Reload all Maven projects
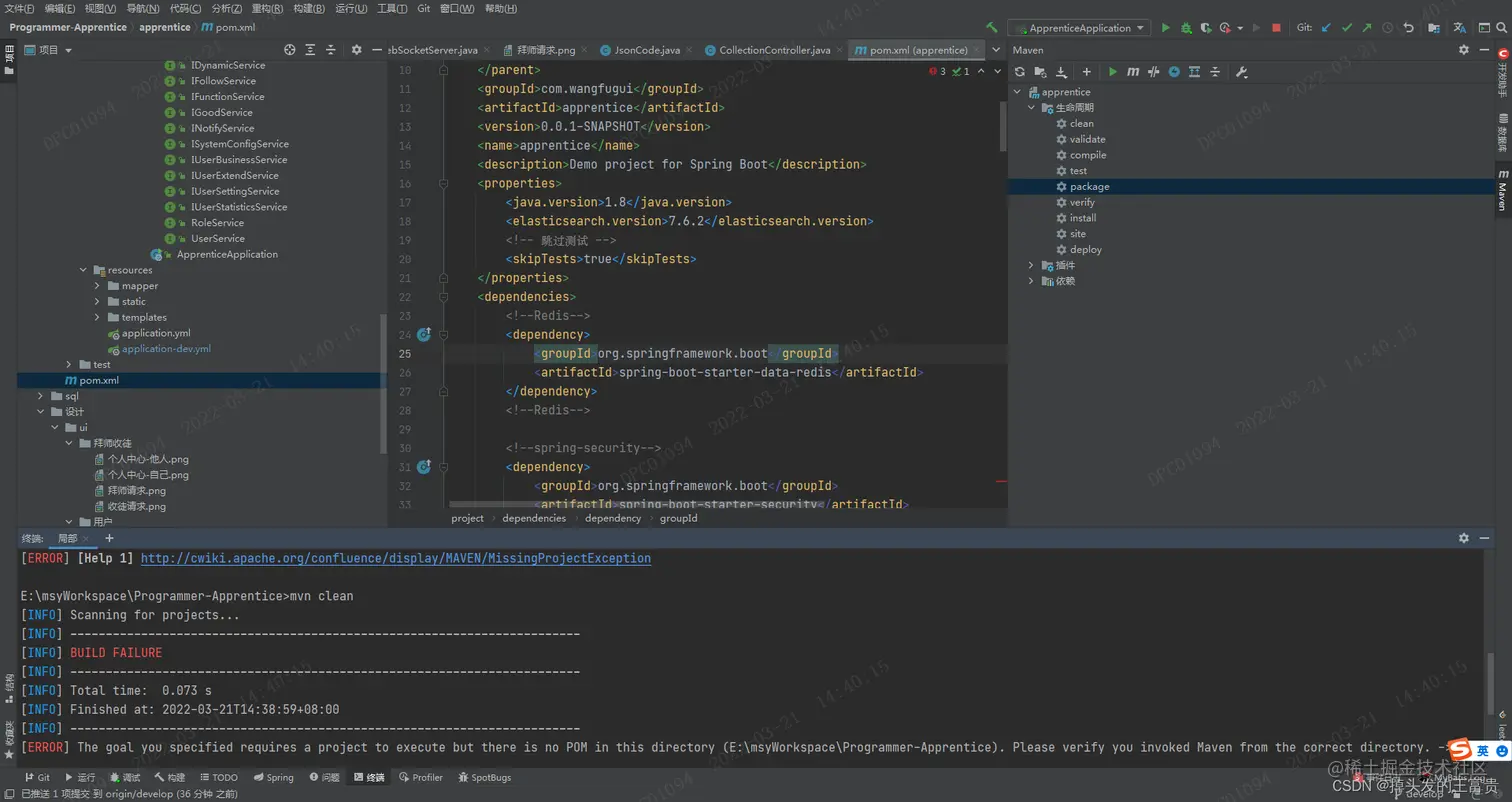Viewport: 1512px width, 802px height. [1020, 72]
